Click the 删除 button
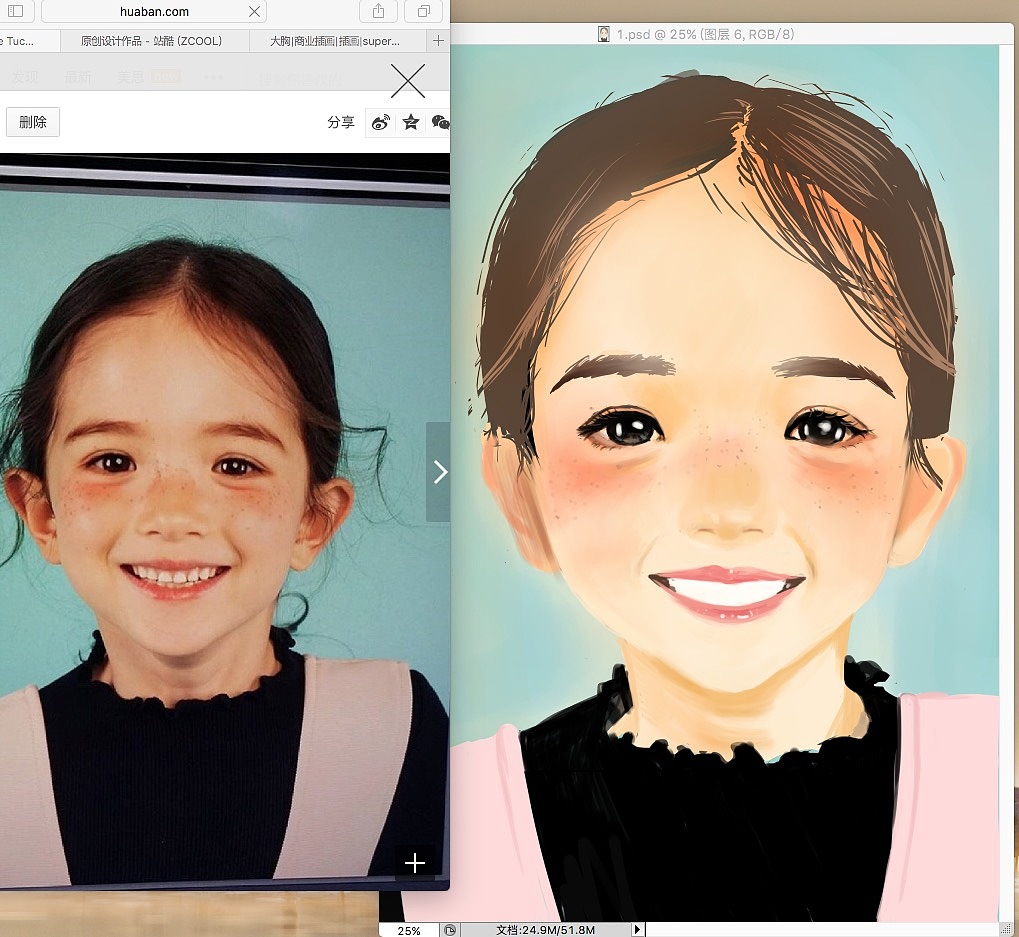The width and height of the screenshot is (1019, 937). coord(33,122)
